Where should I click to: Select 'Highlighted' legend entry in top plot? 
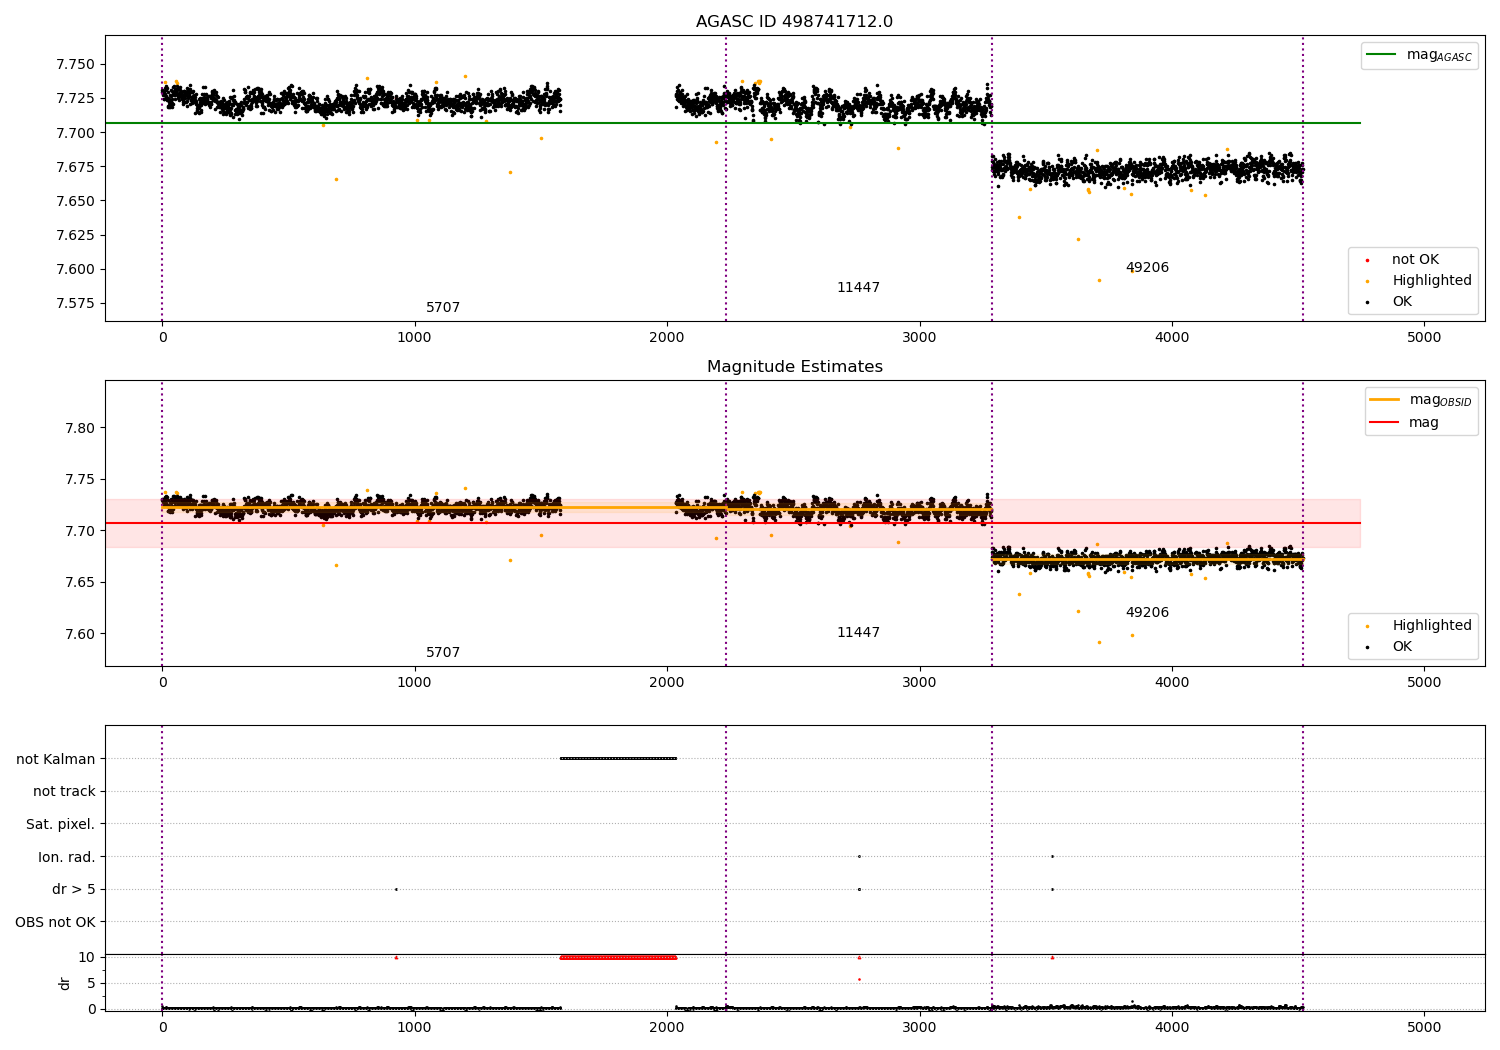[x=1432, y=281]
